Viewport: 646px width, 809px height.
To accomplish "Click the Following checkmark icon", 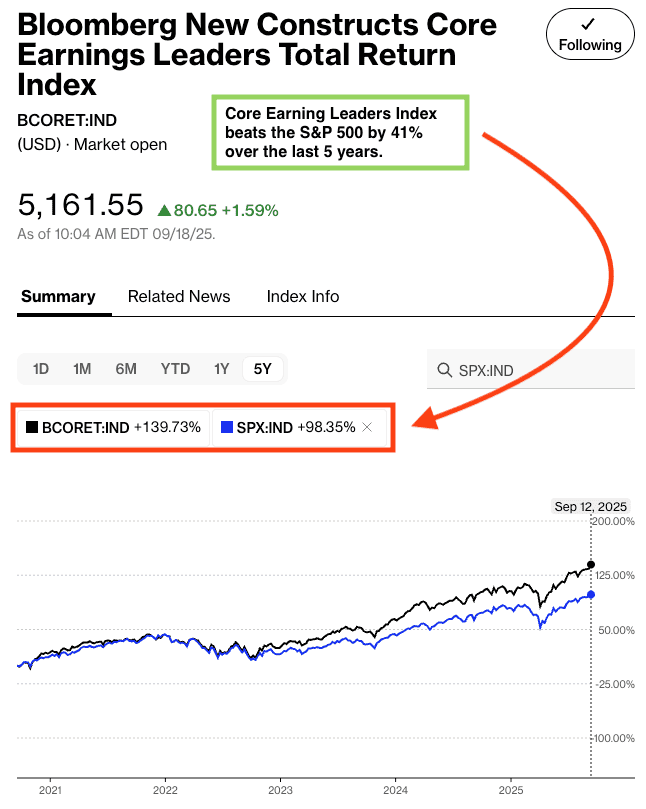I will click(x=588, y=24).
